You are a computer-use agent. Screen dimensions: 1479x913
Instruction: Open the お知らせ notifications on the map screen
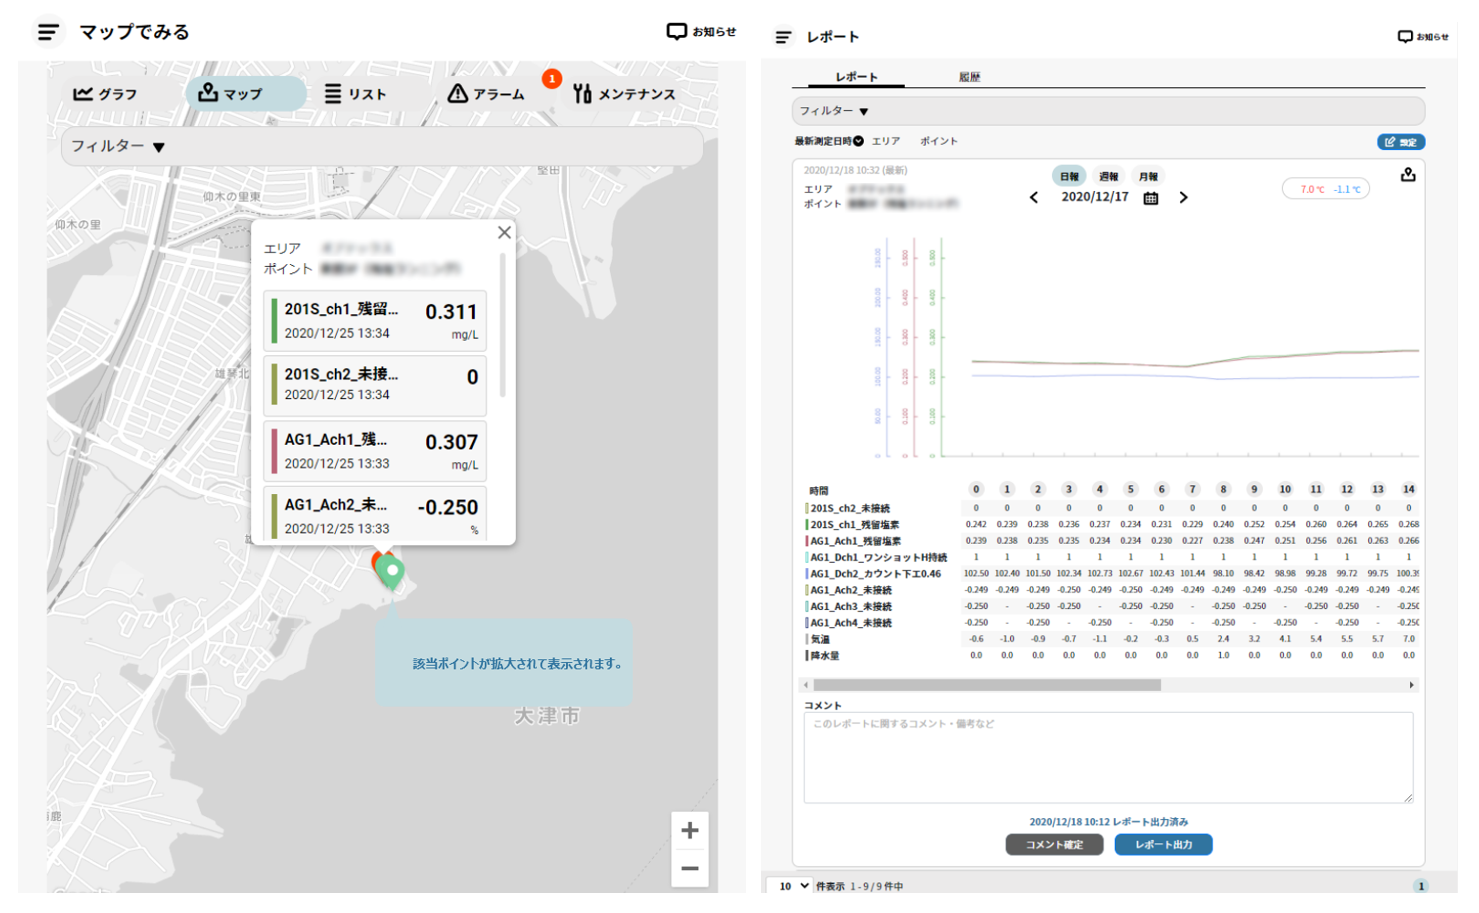coord(701,32)
